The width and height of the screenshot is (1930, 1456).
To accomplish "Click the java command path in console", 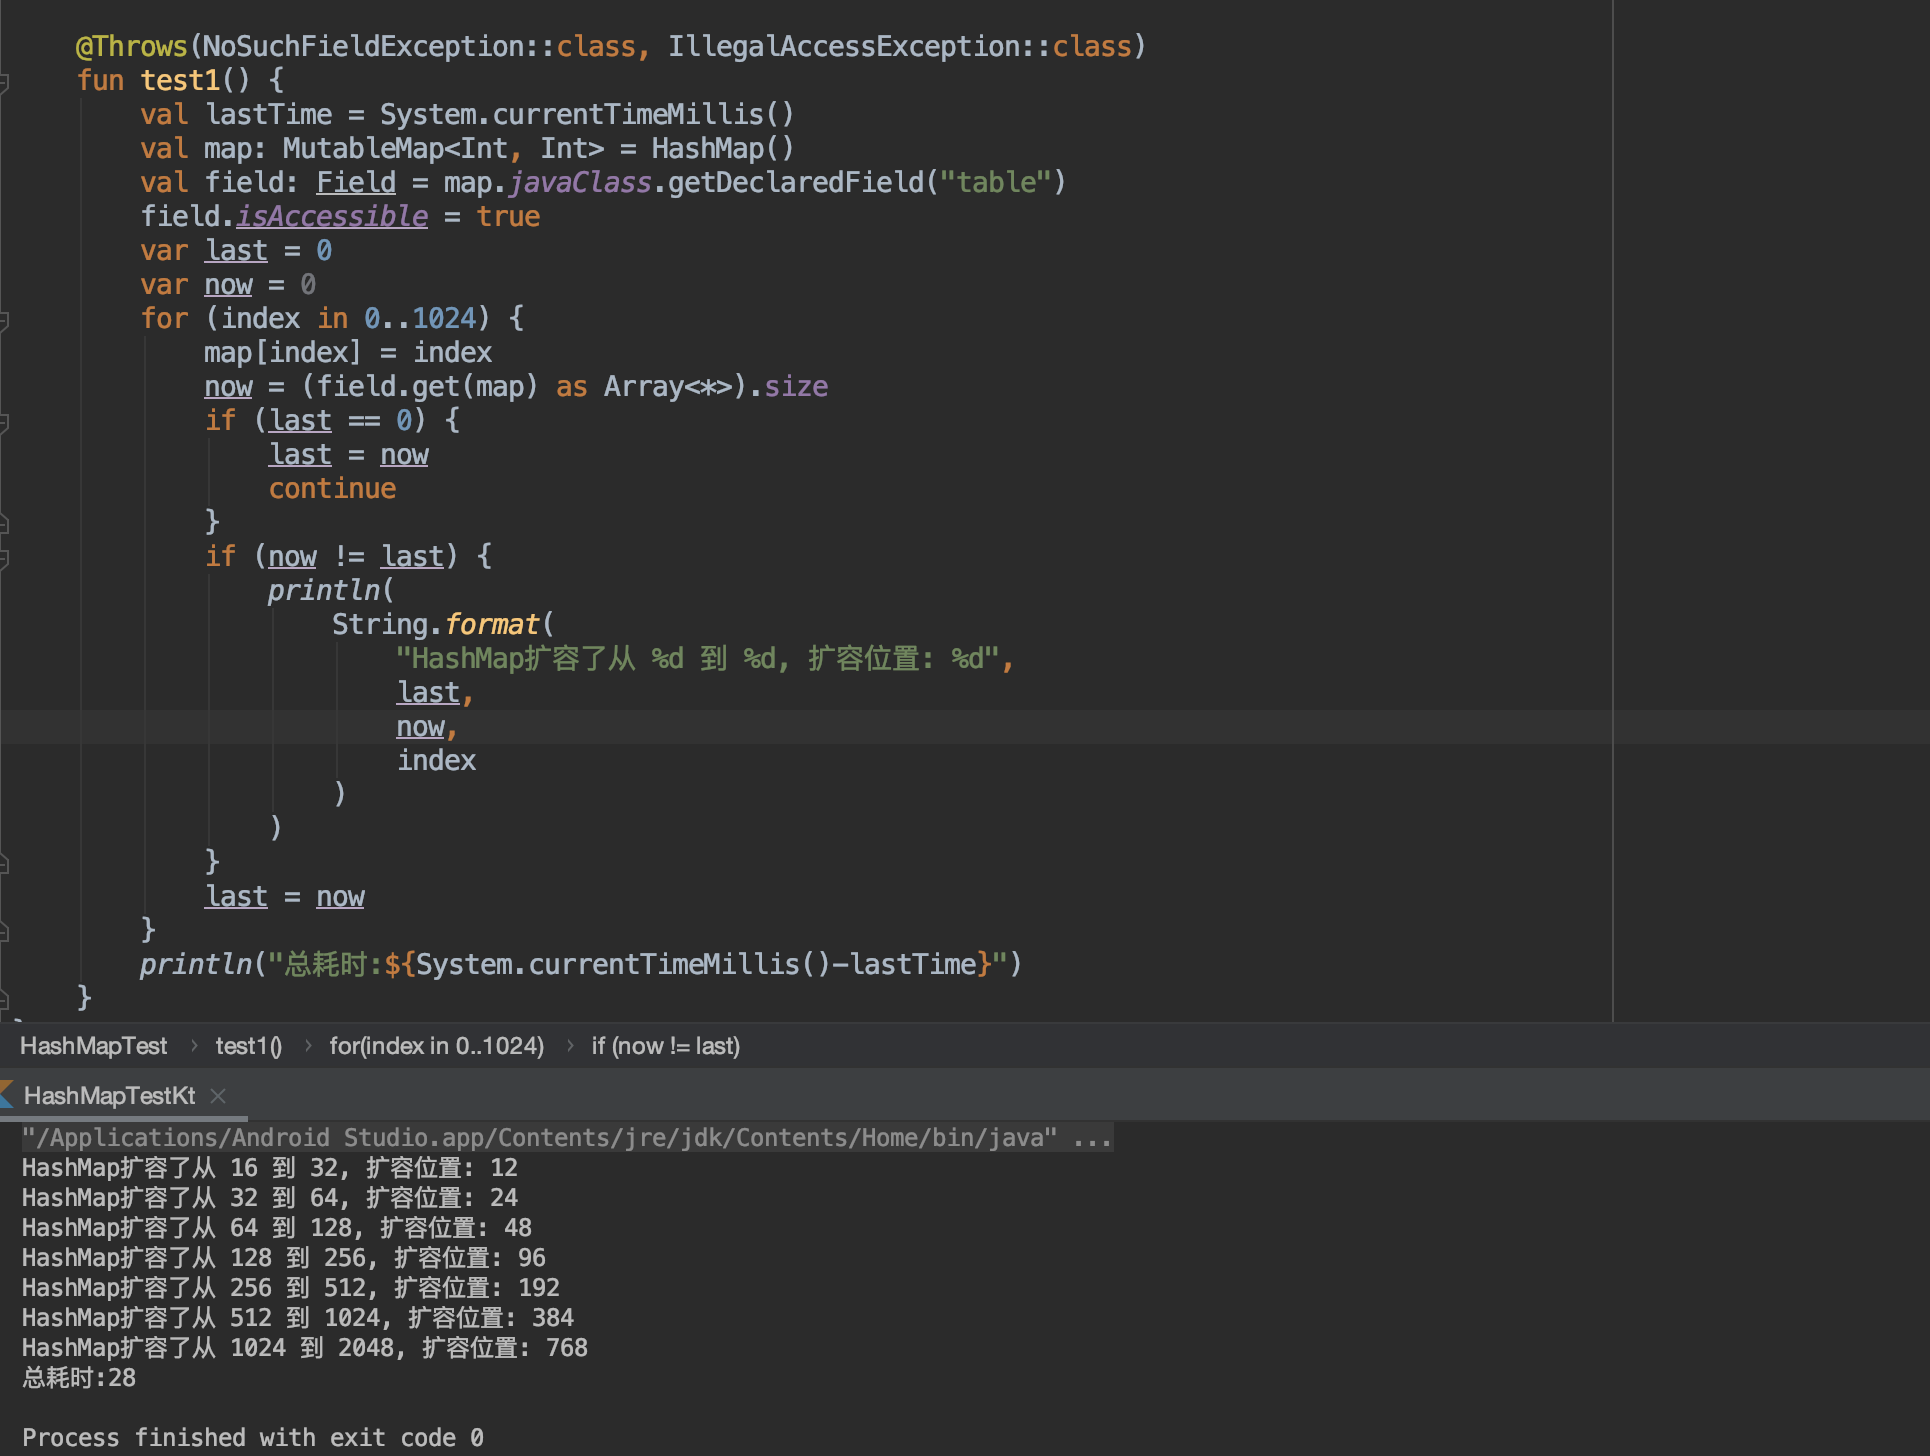I will (x=540, y=1138).
